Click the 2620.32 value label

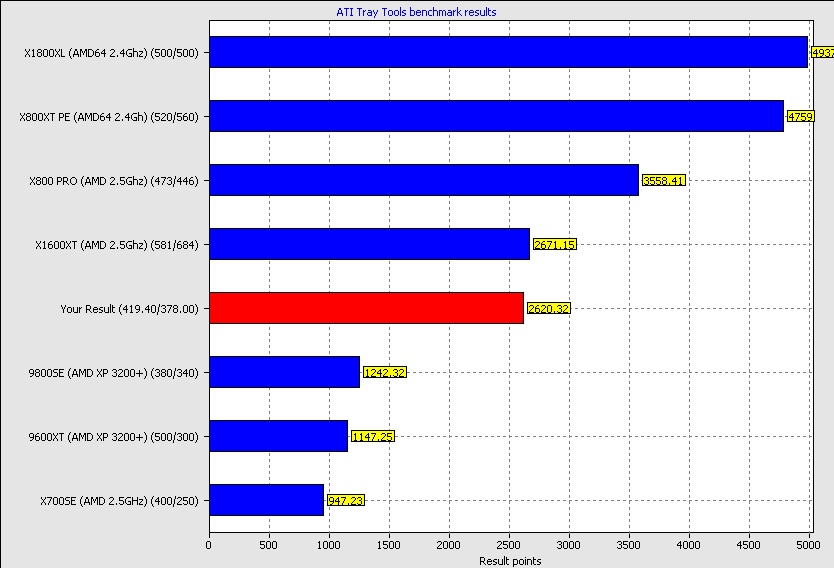tap(549, 308)
